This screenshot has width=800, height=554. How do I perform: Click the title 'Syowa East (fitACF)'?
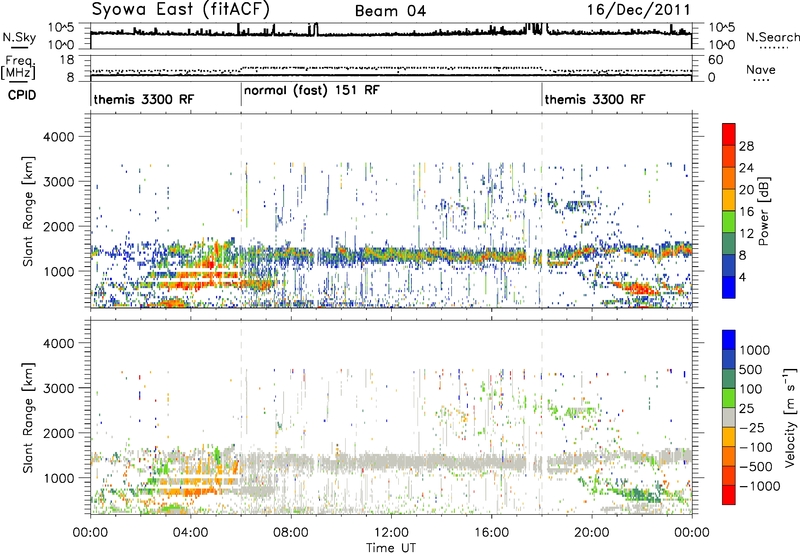pyautogui.click(x=181, y=9)
